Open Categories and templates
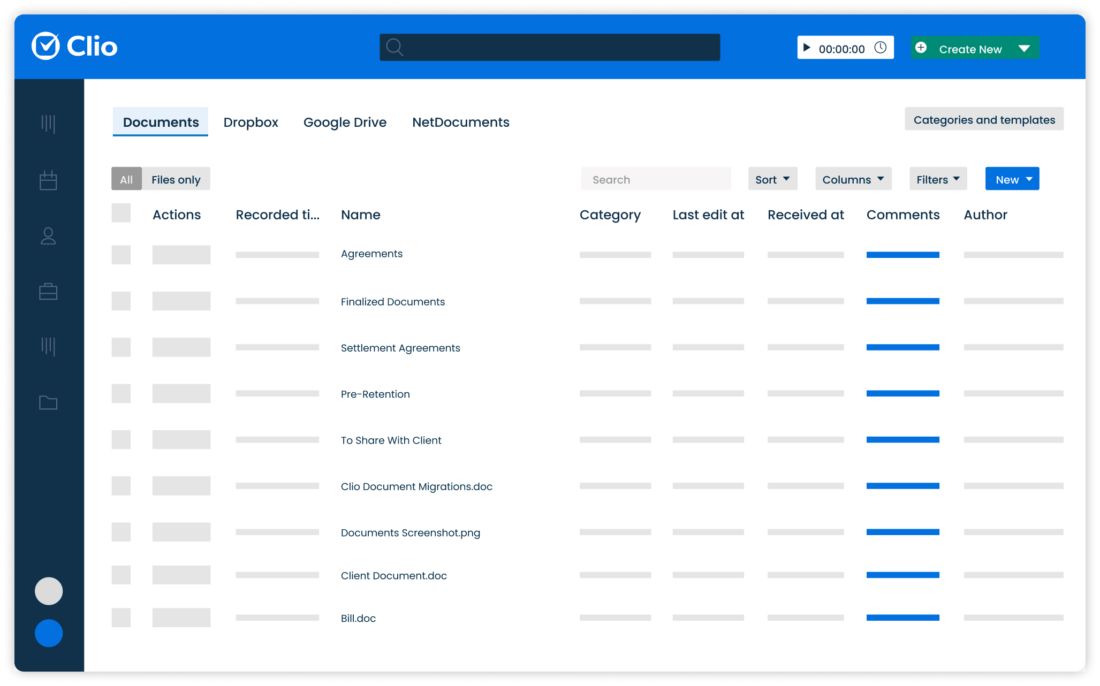Screen dimensions: 1100x686 [983, 118]
